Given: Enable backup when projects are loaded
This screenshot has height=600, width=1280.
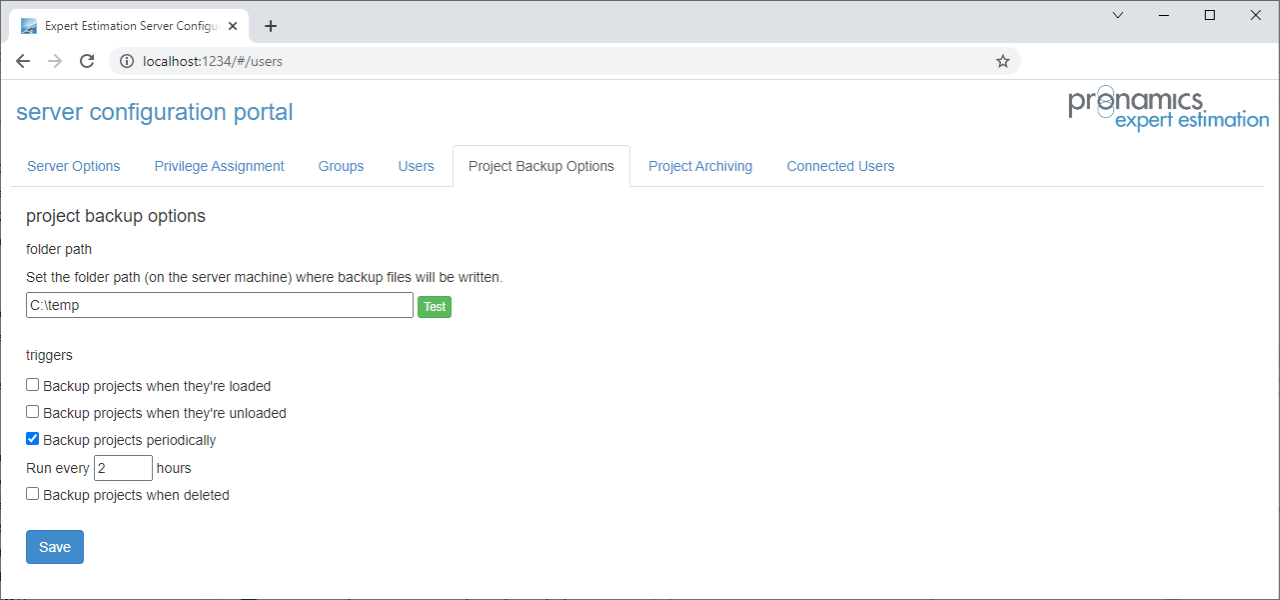Looking at the screenshot, I should tap(33, 385).
